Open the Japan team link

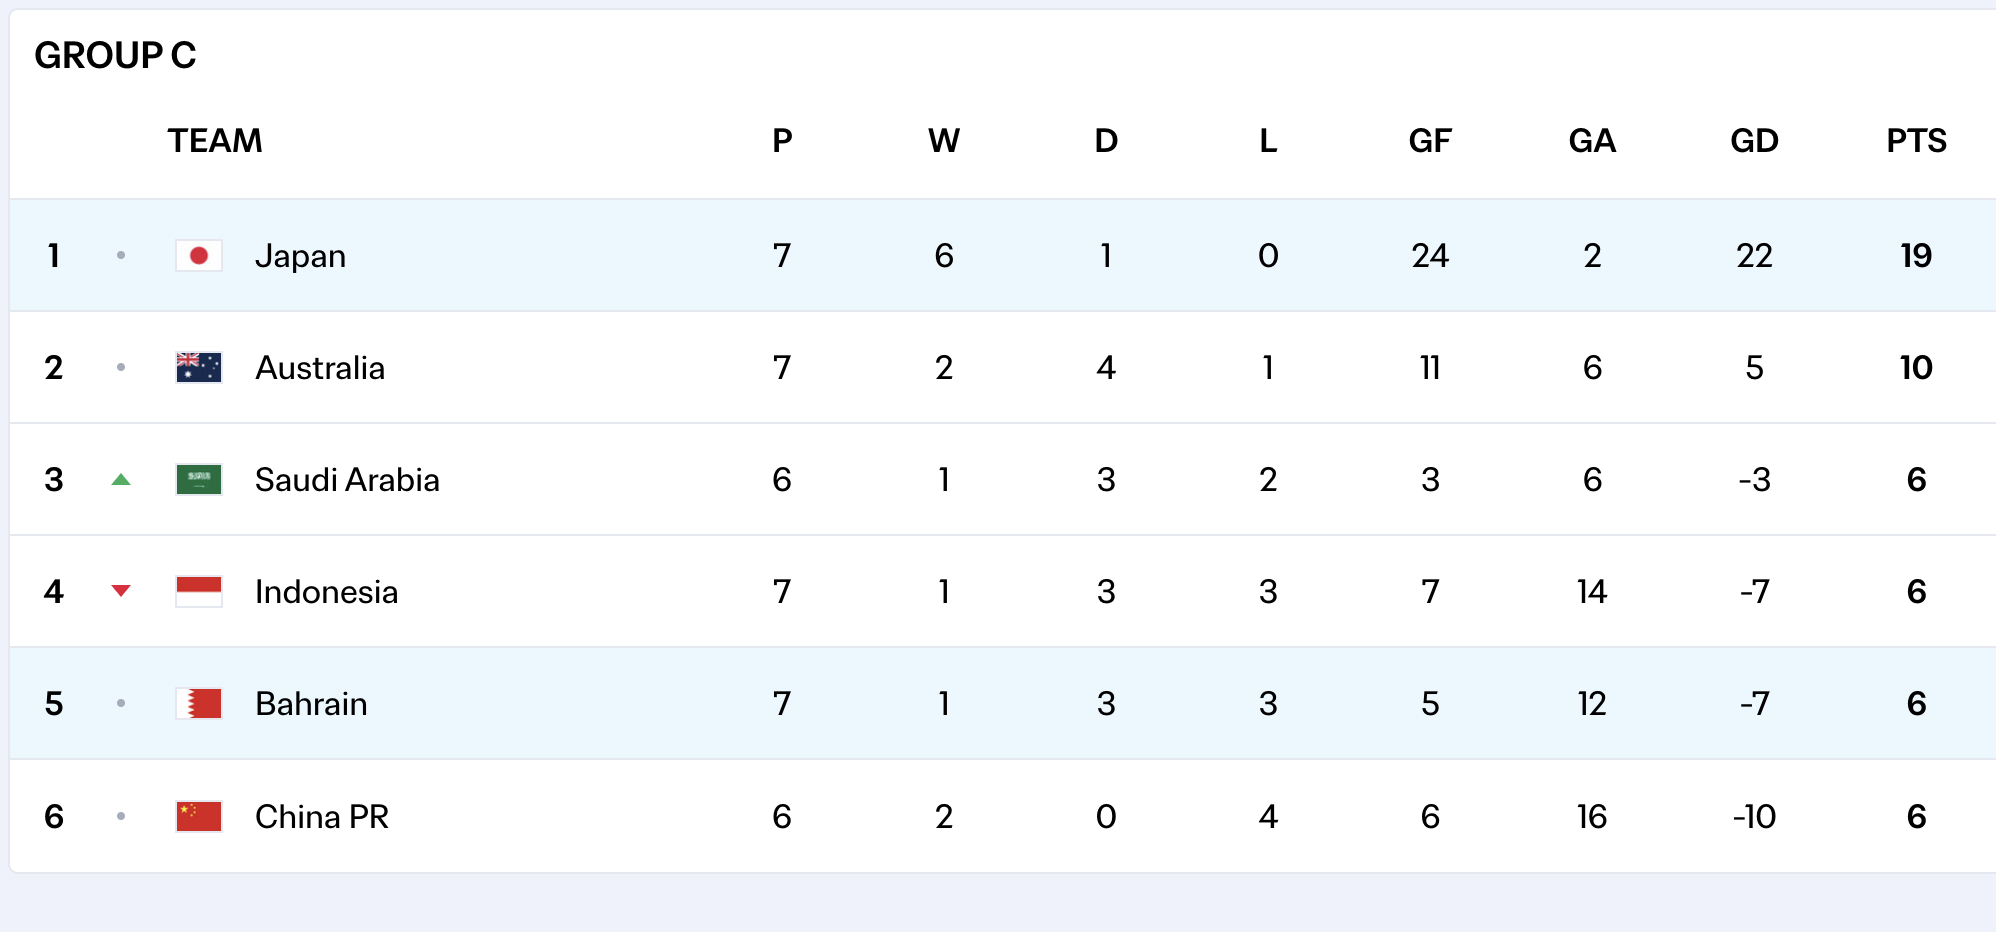pyautogui.click(x=300, y=256)
